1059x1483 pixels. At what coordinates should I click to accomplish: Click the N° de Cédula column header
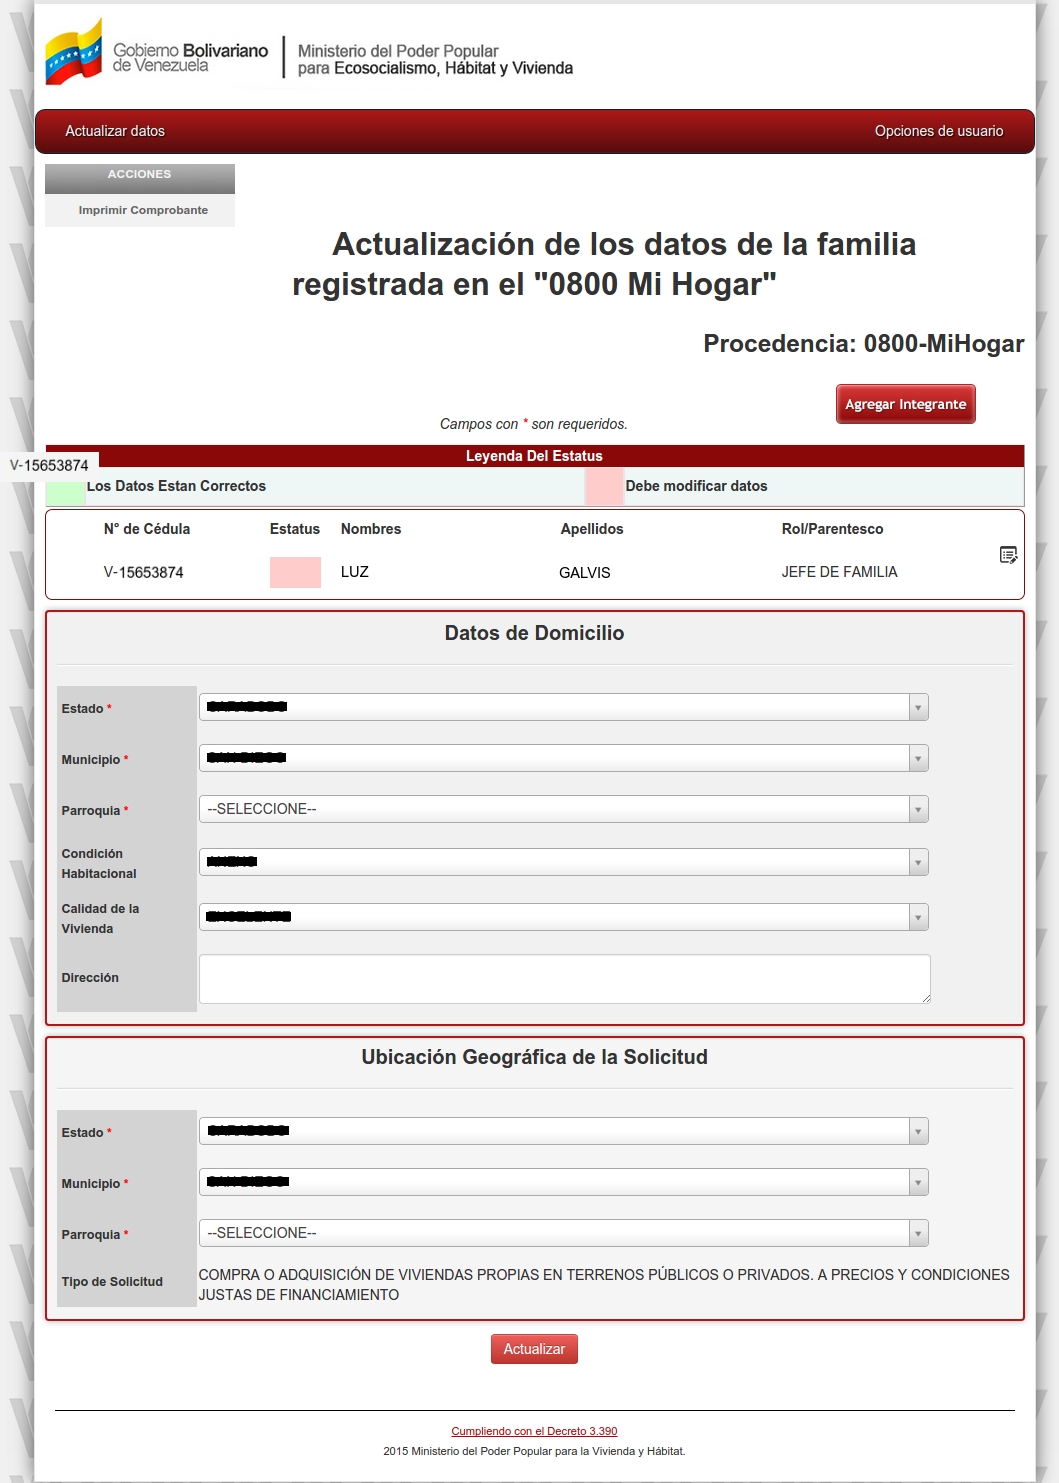pyautogui.click(x=147, y=529)
